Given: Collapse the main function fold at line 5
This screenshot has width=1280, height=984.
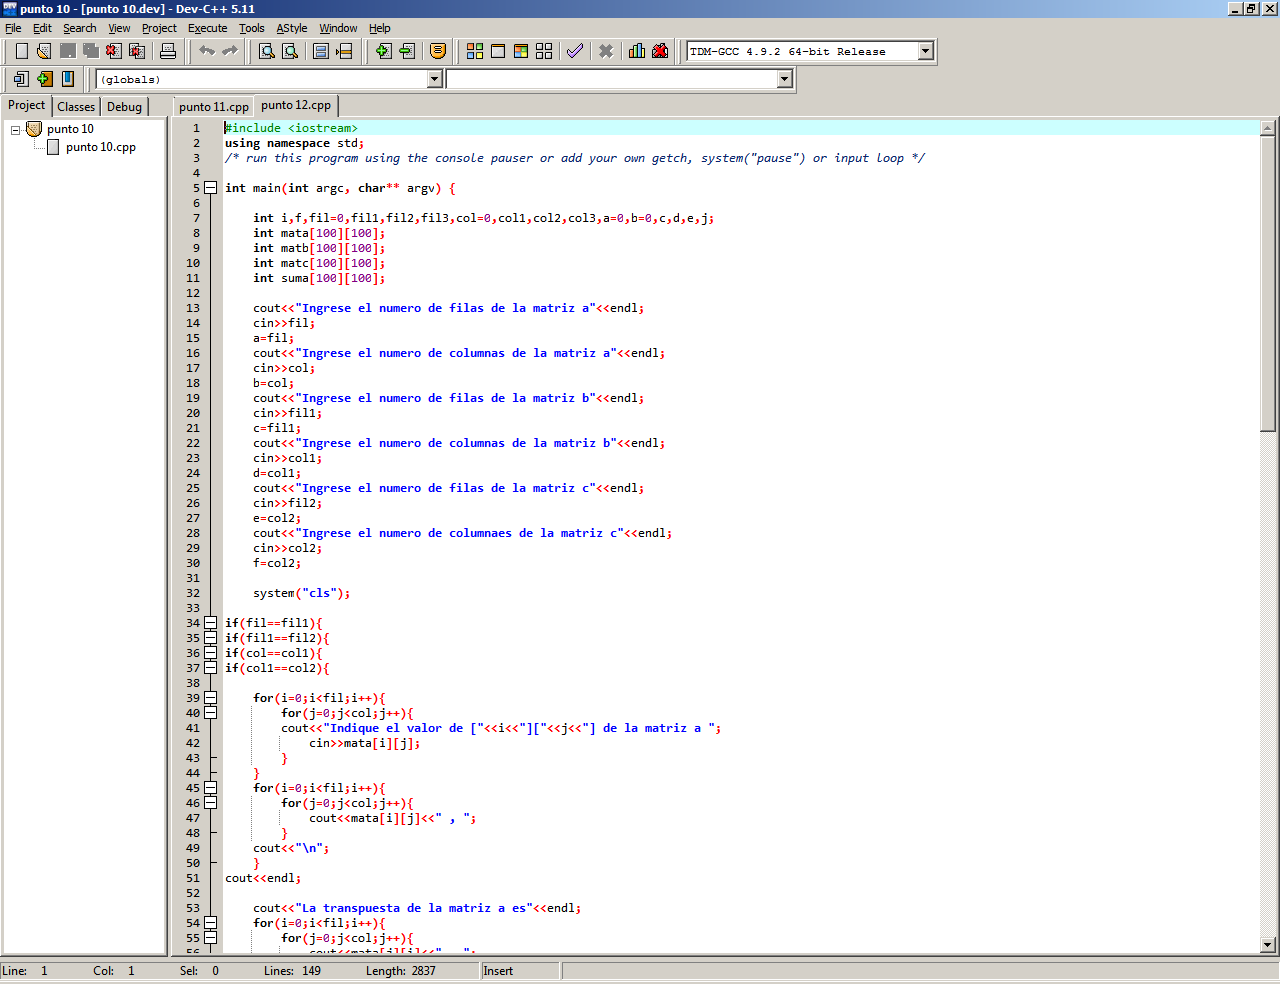Looking at the screenshot, I should click(211, 188).
